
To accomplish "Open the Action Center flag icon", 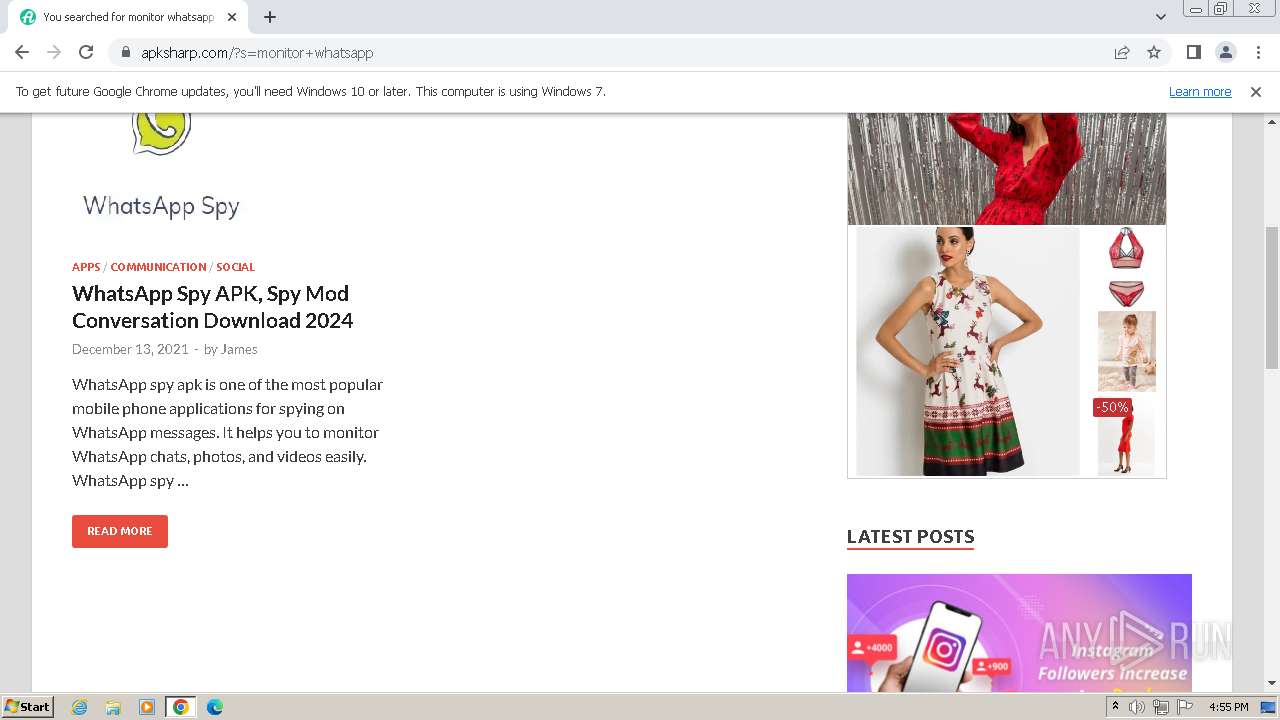I will [x=1185, y=707].
